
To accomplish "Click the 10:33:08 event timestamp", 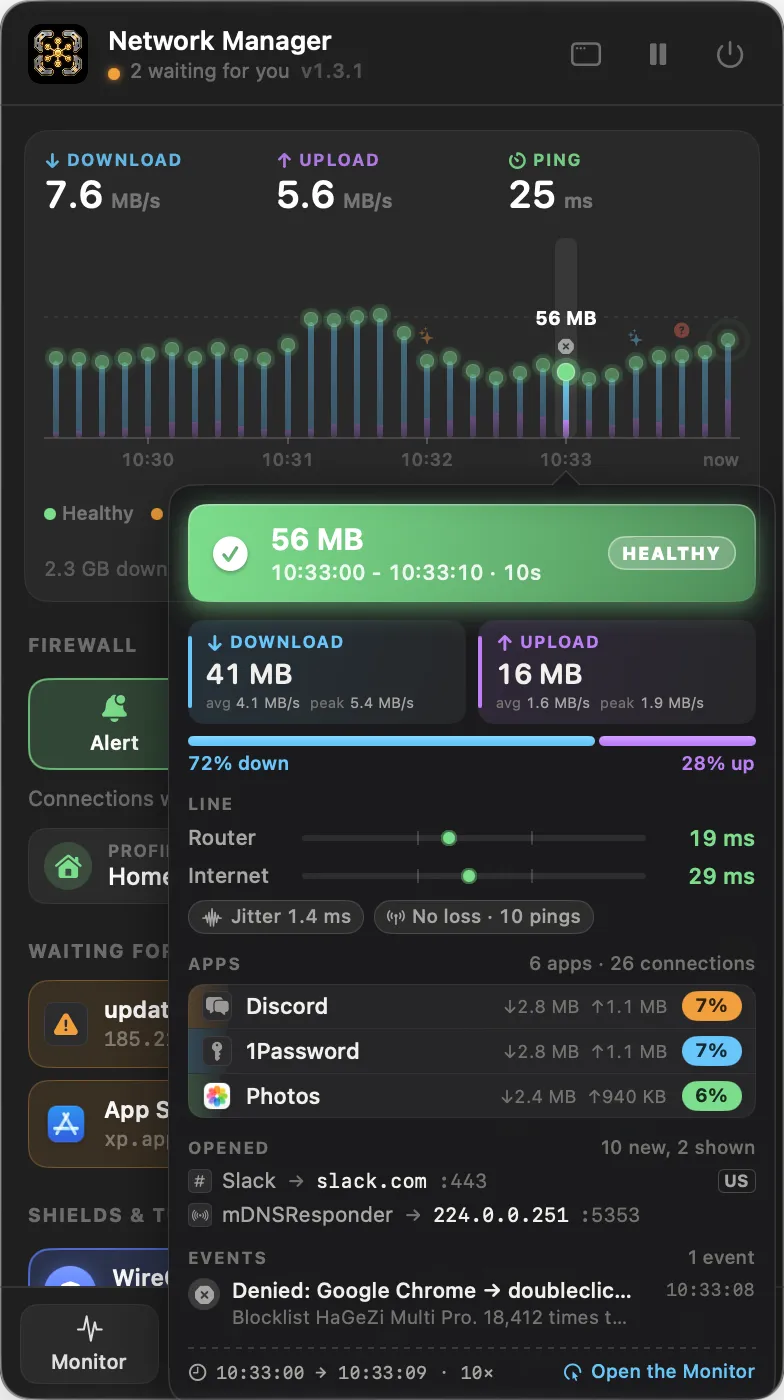I will [710, 1290].
